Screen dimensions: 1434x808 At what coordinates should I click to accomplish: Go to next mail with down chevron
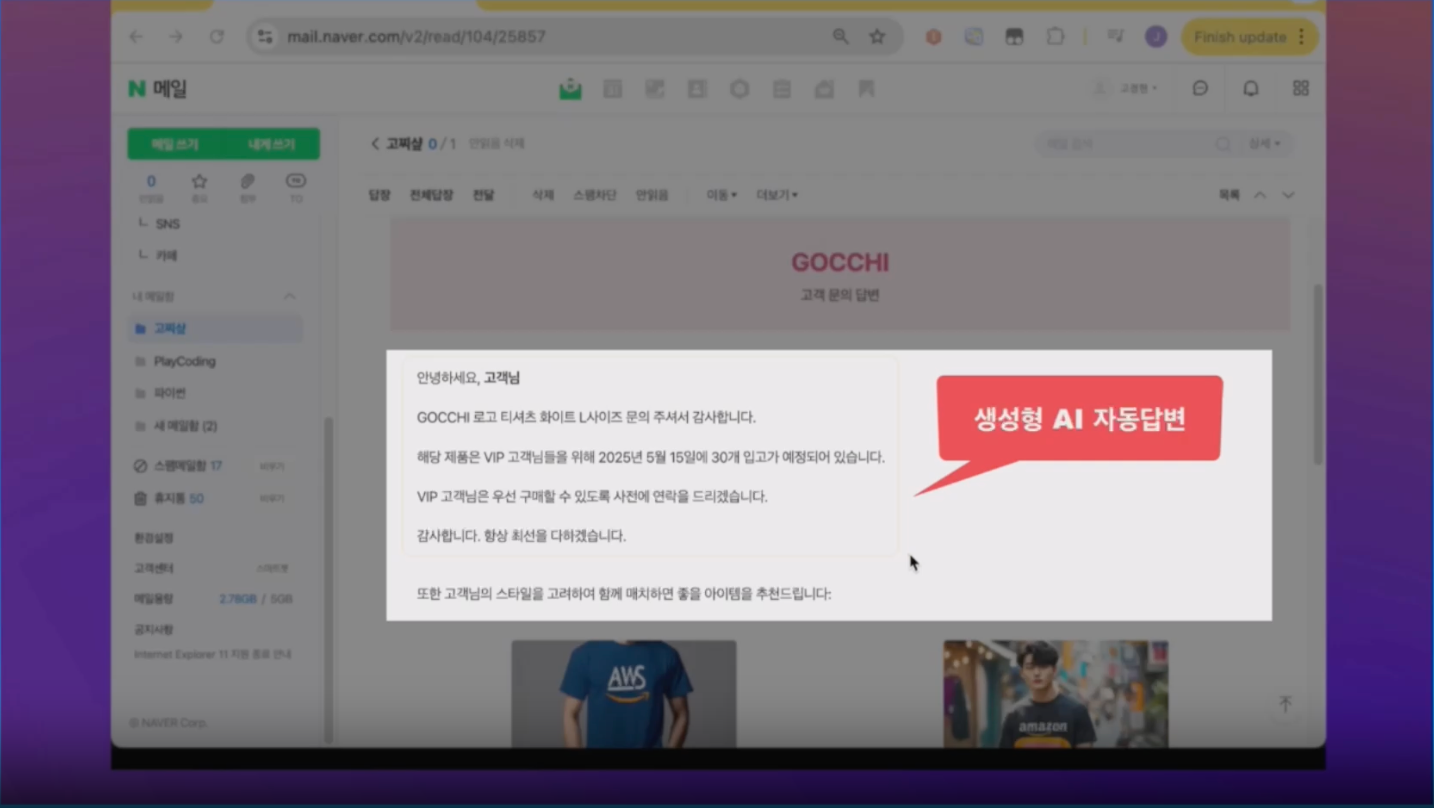point(1288,195)
